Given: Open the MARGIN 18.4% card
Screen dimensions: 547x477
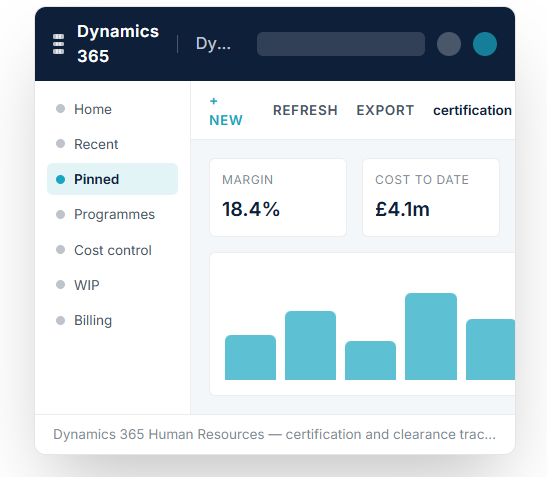Looking at the screenshot, I should [278, 197].
